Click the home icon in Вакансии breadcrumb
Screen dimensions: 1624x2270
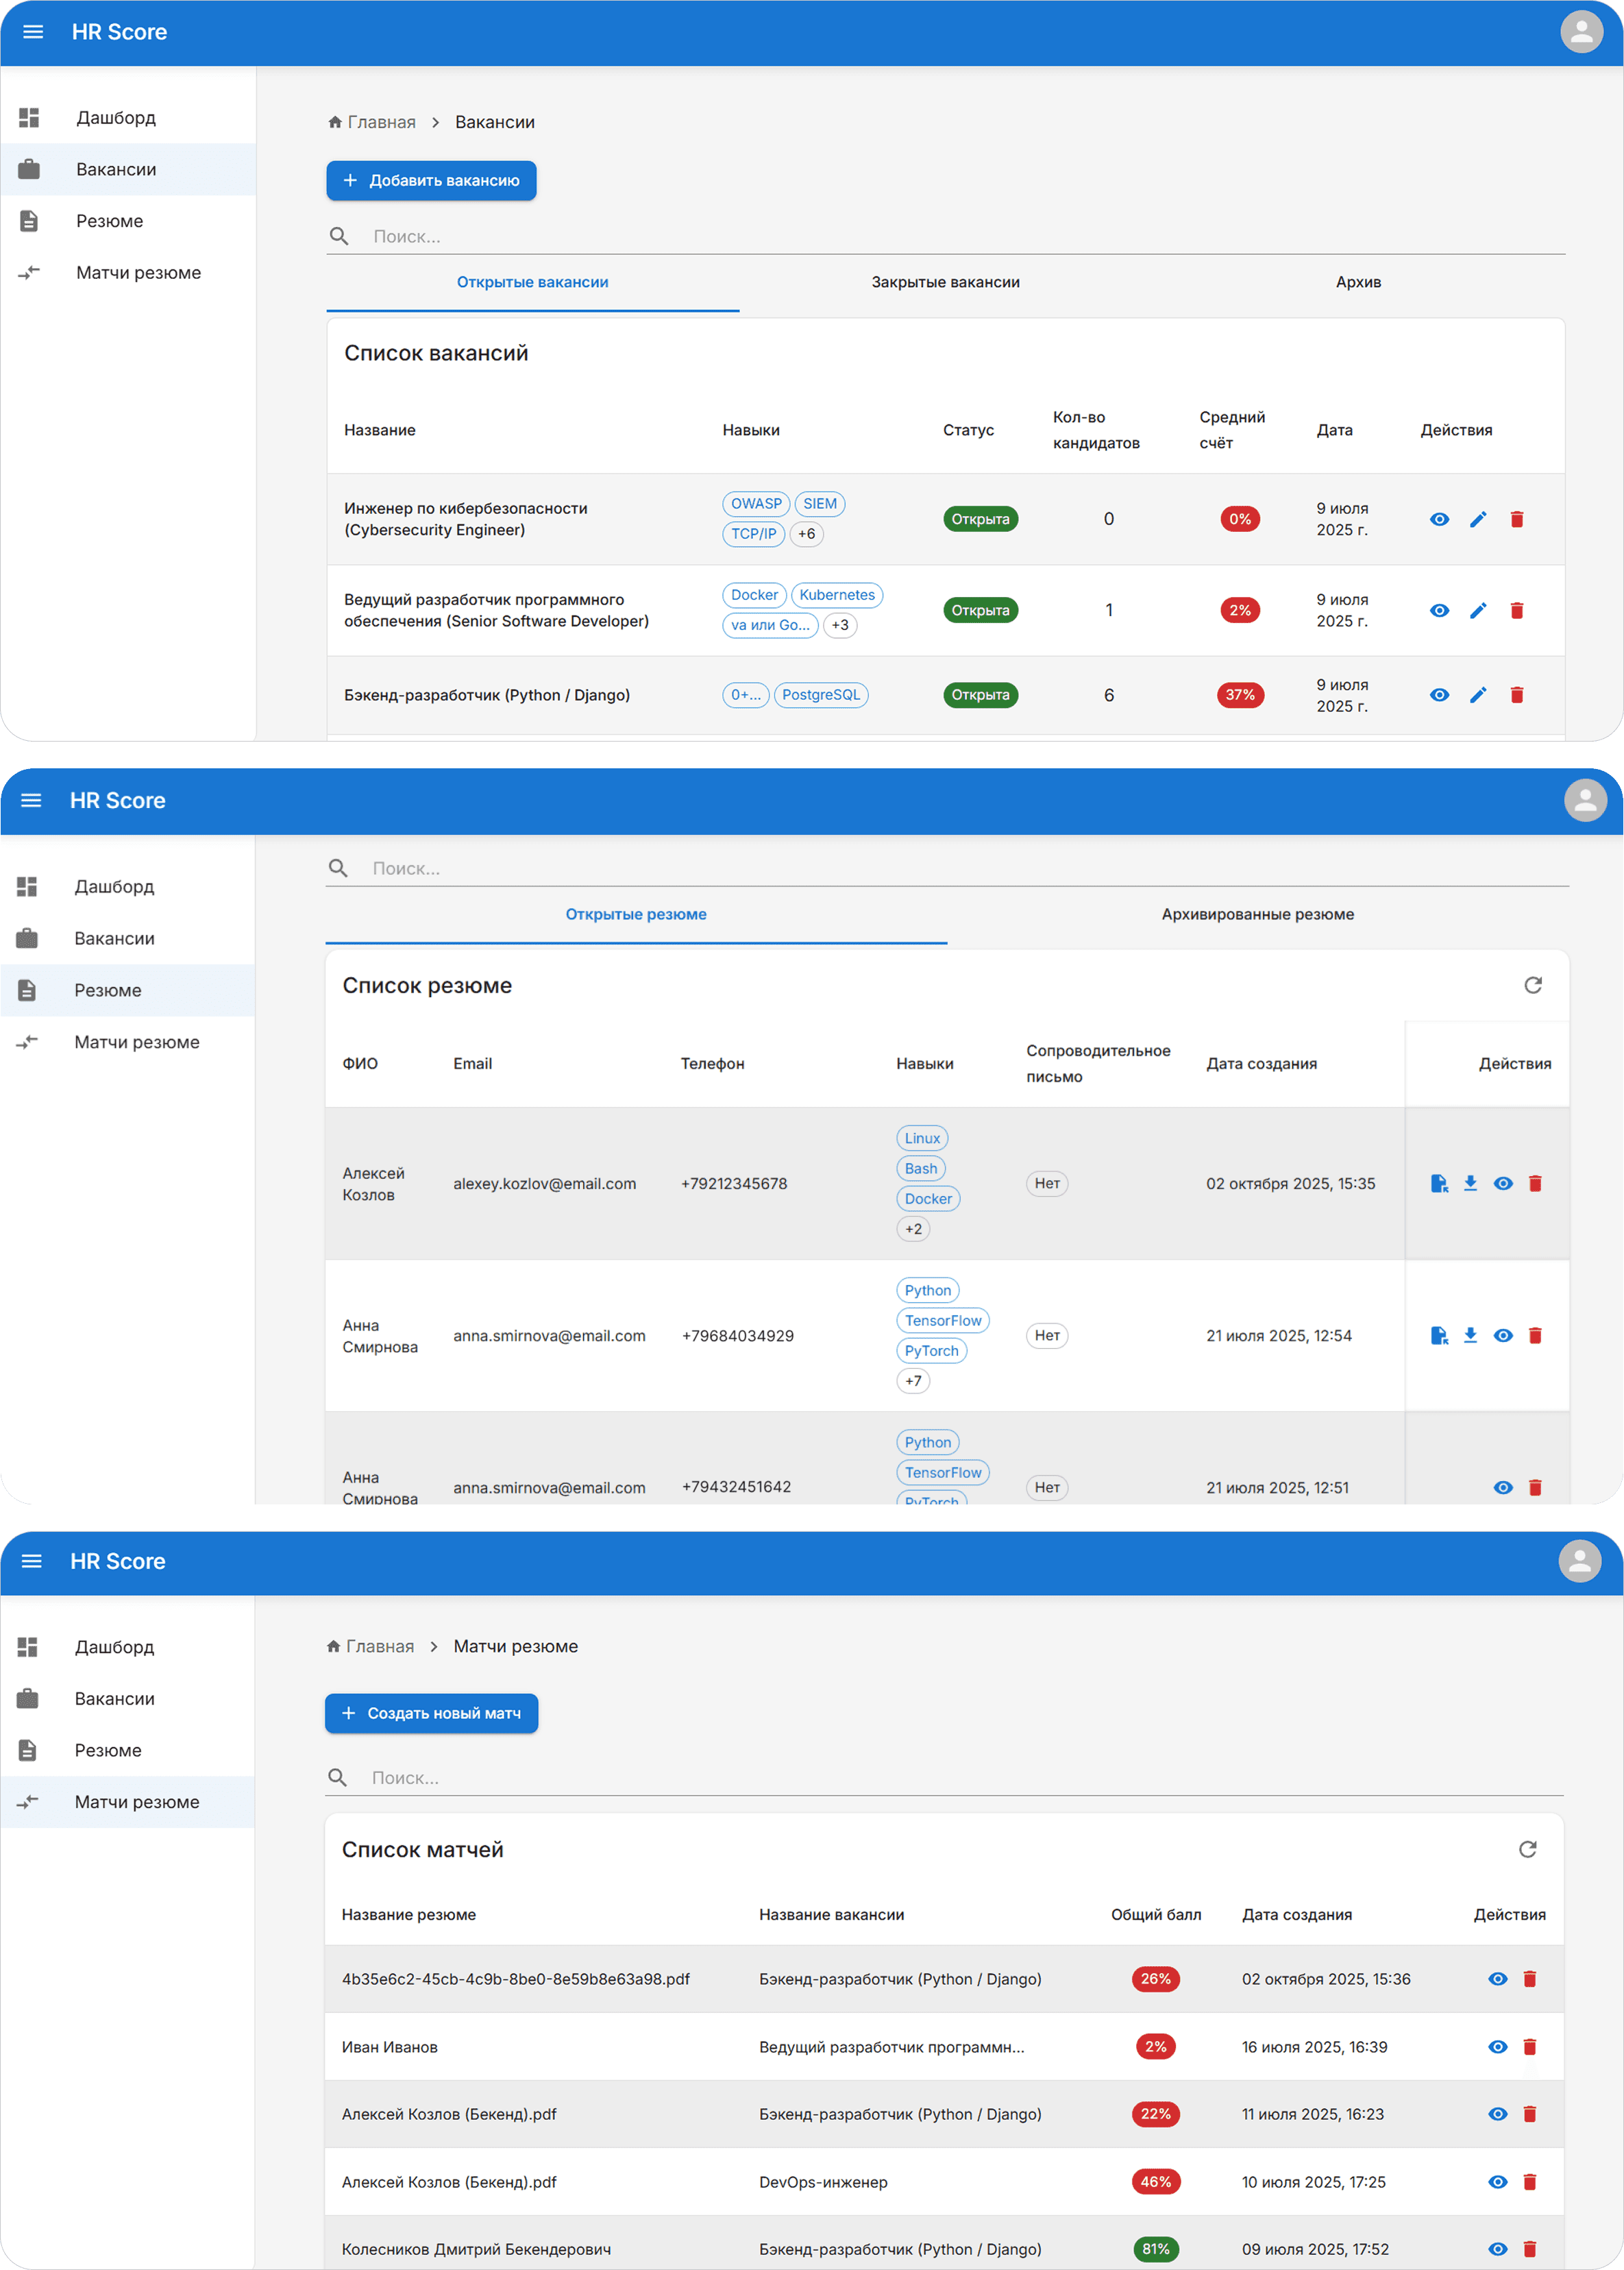coord(335,122)
